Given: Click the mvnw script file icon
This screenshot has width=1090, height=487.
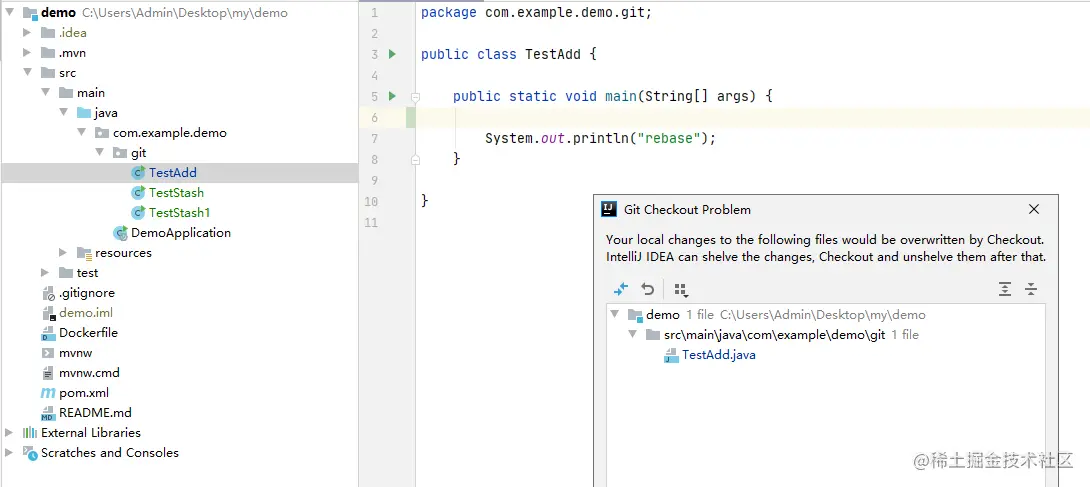Looking at the screenshot, I should click(x=48, y=353).
